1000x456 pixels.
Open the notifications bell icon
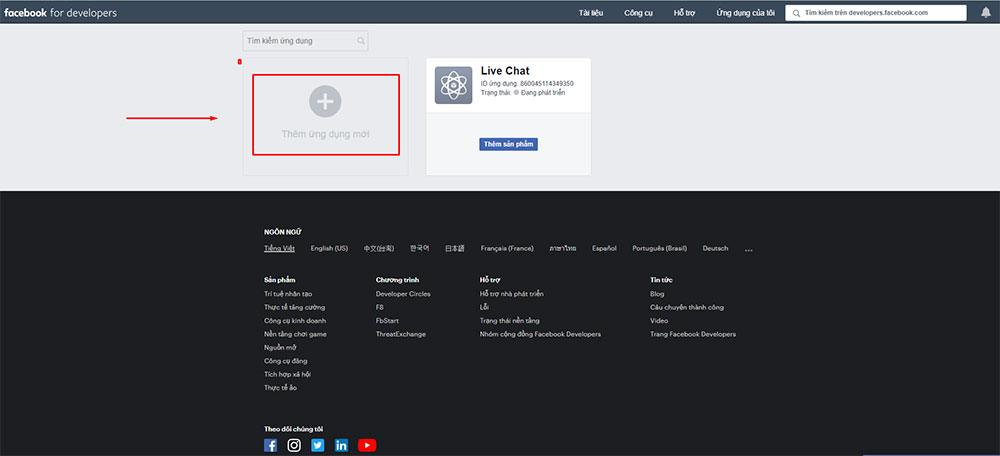click(x=985, y=13)
